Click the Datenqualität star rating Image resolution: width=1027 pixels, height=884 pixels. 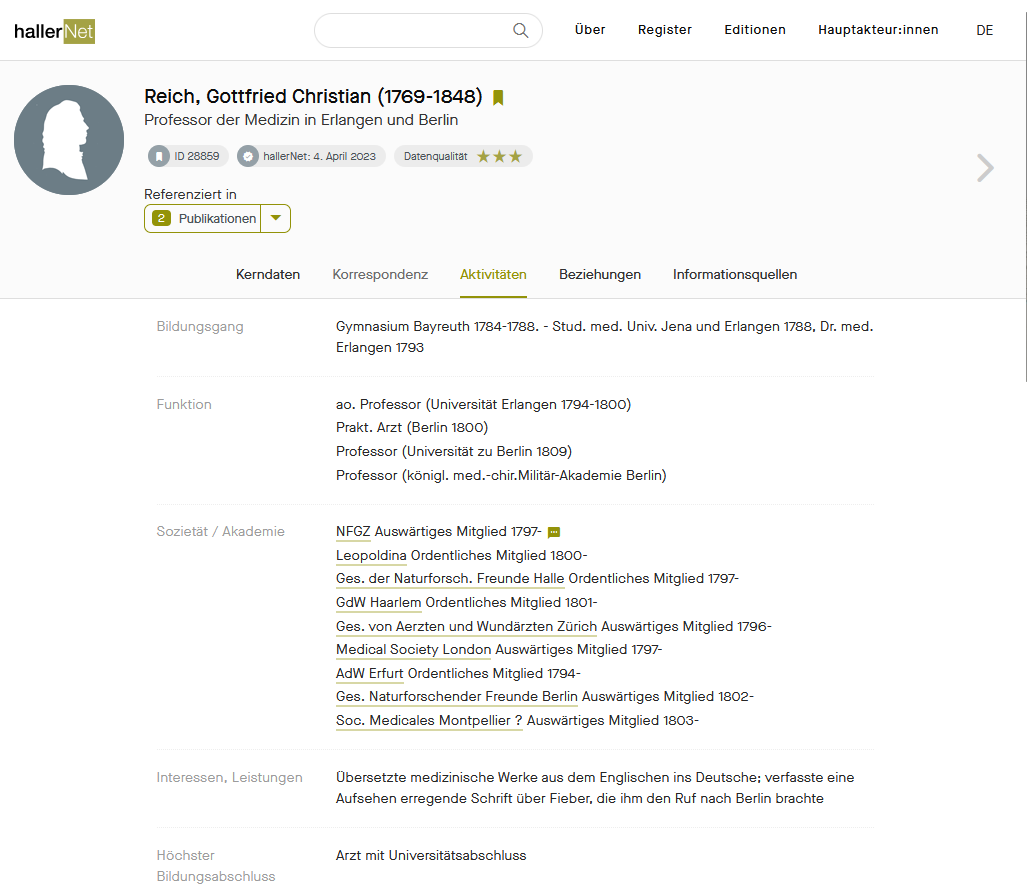pos(499,157)
